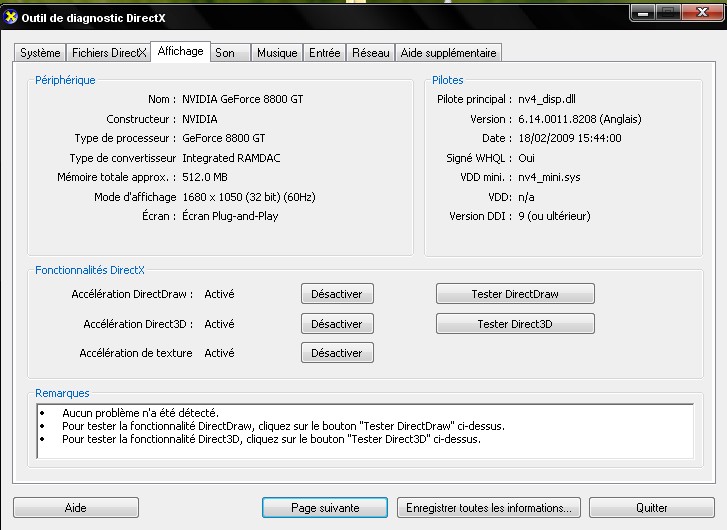Show the Réseau tab
This screenshot has height=530, width=727.
tap(371, 53)
